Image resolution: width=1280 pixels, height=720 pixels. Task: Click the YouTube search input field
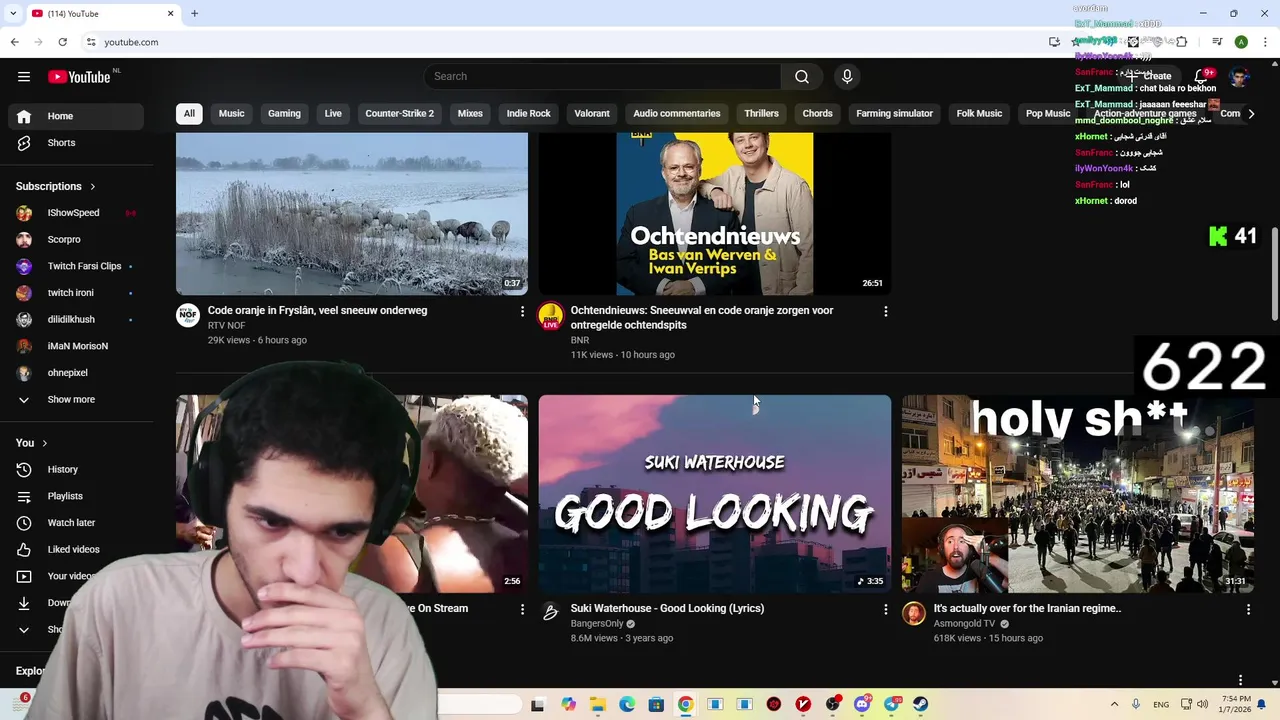pyautogui.click(x=603, y=77)
